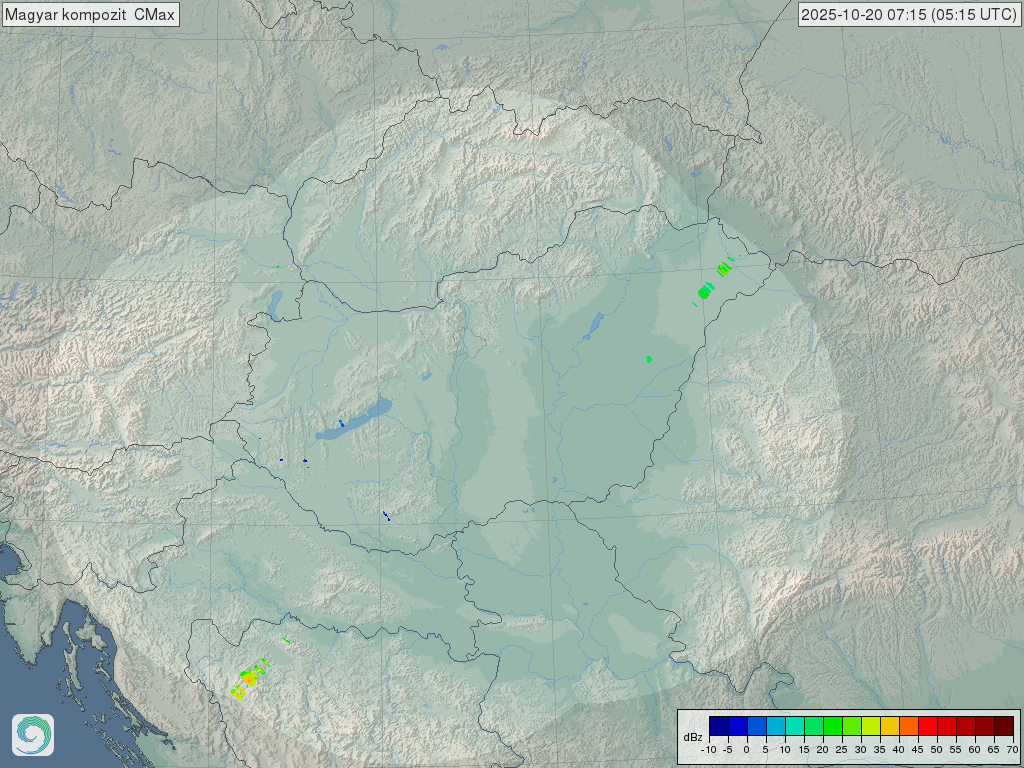Click the 2025-10-20 07:15 timestamp label
This screenshot has height=768, width=1024.
click(909, 14)
